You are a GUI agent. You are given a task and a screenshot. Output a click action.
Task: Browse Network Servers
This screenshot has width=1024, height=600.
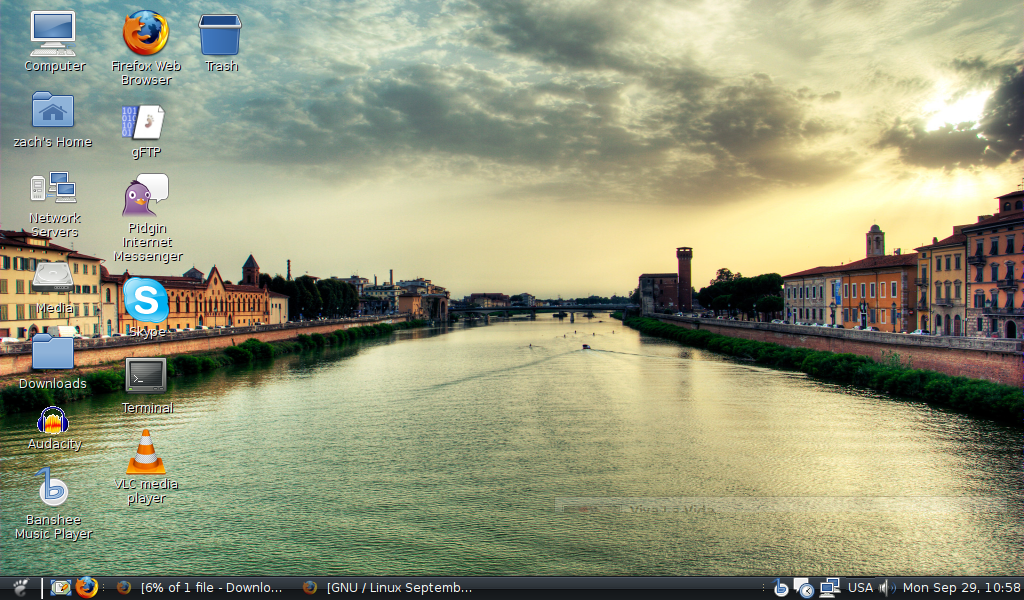click(x=54, y=190)
